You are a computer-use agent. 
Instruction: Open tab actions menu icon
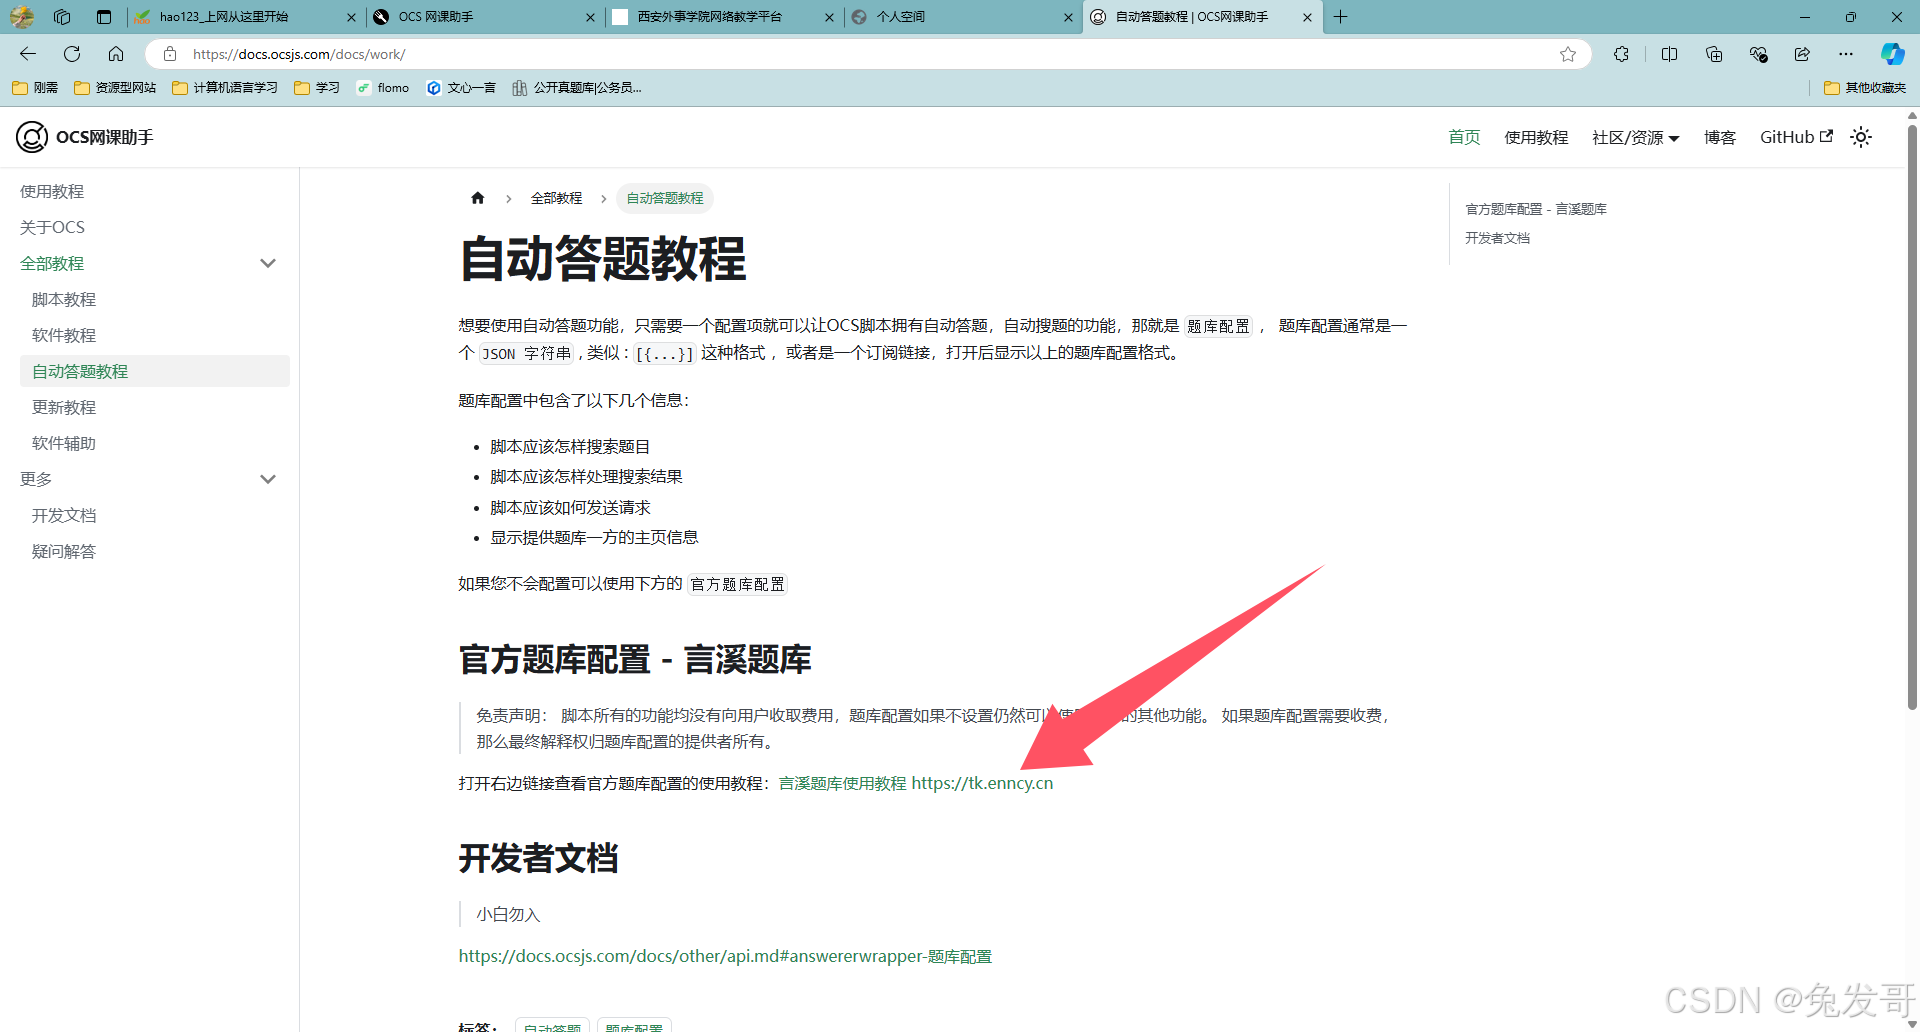click(x=104, y=17)
